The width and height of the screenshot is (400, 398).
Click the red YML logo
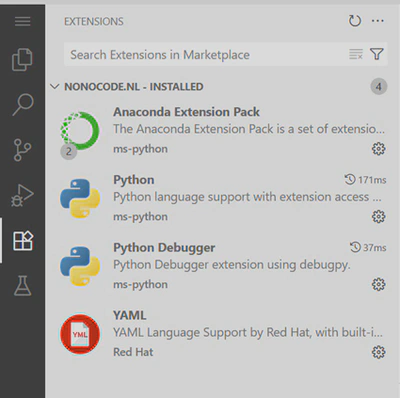tap(80, 334)
